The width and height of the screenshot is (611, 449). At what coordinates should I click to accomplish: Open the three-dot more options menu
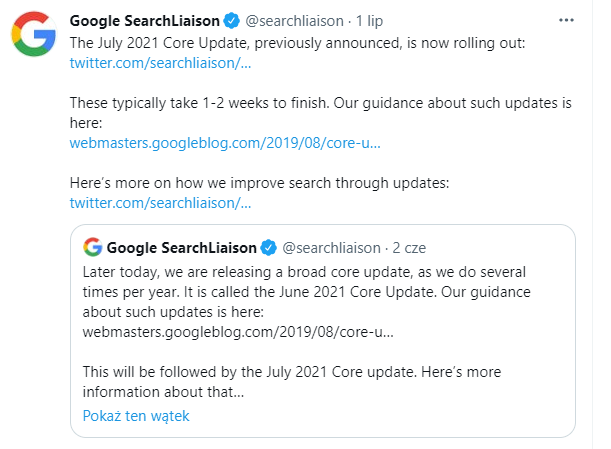point(566,20)
